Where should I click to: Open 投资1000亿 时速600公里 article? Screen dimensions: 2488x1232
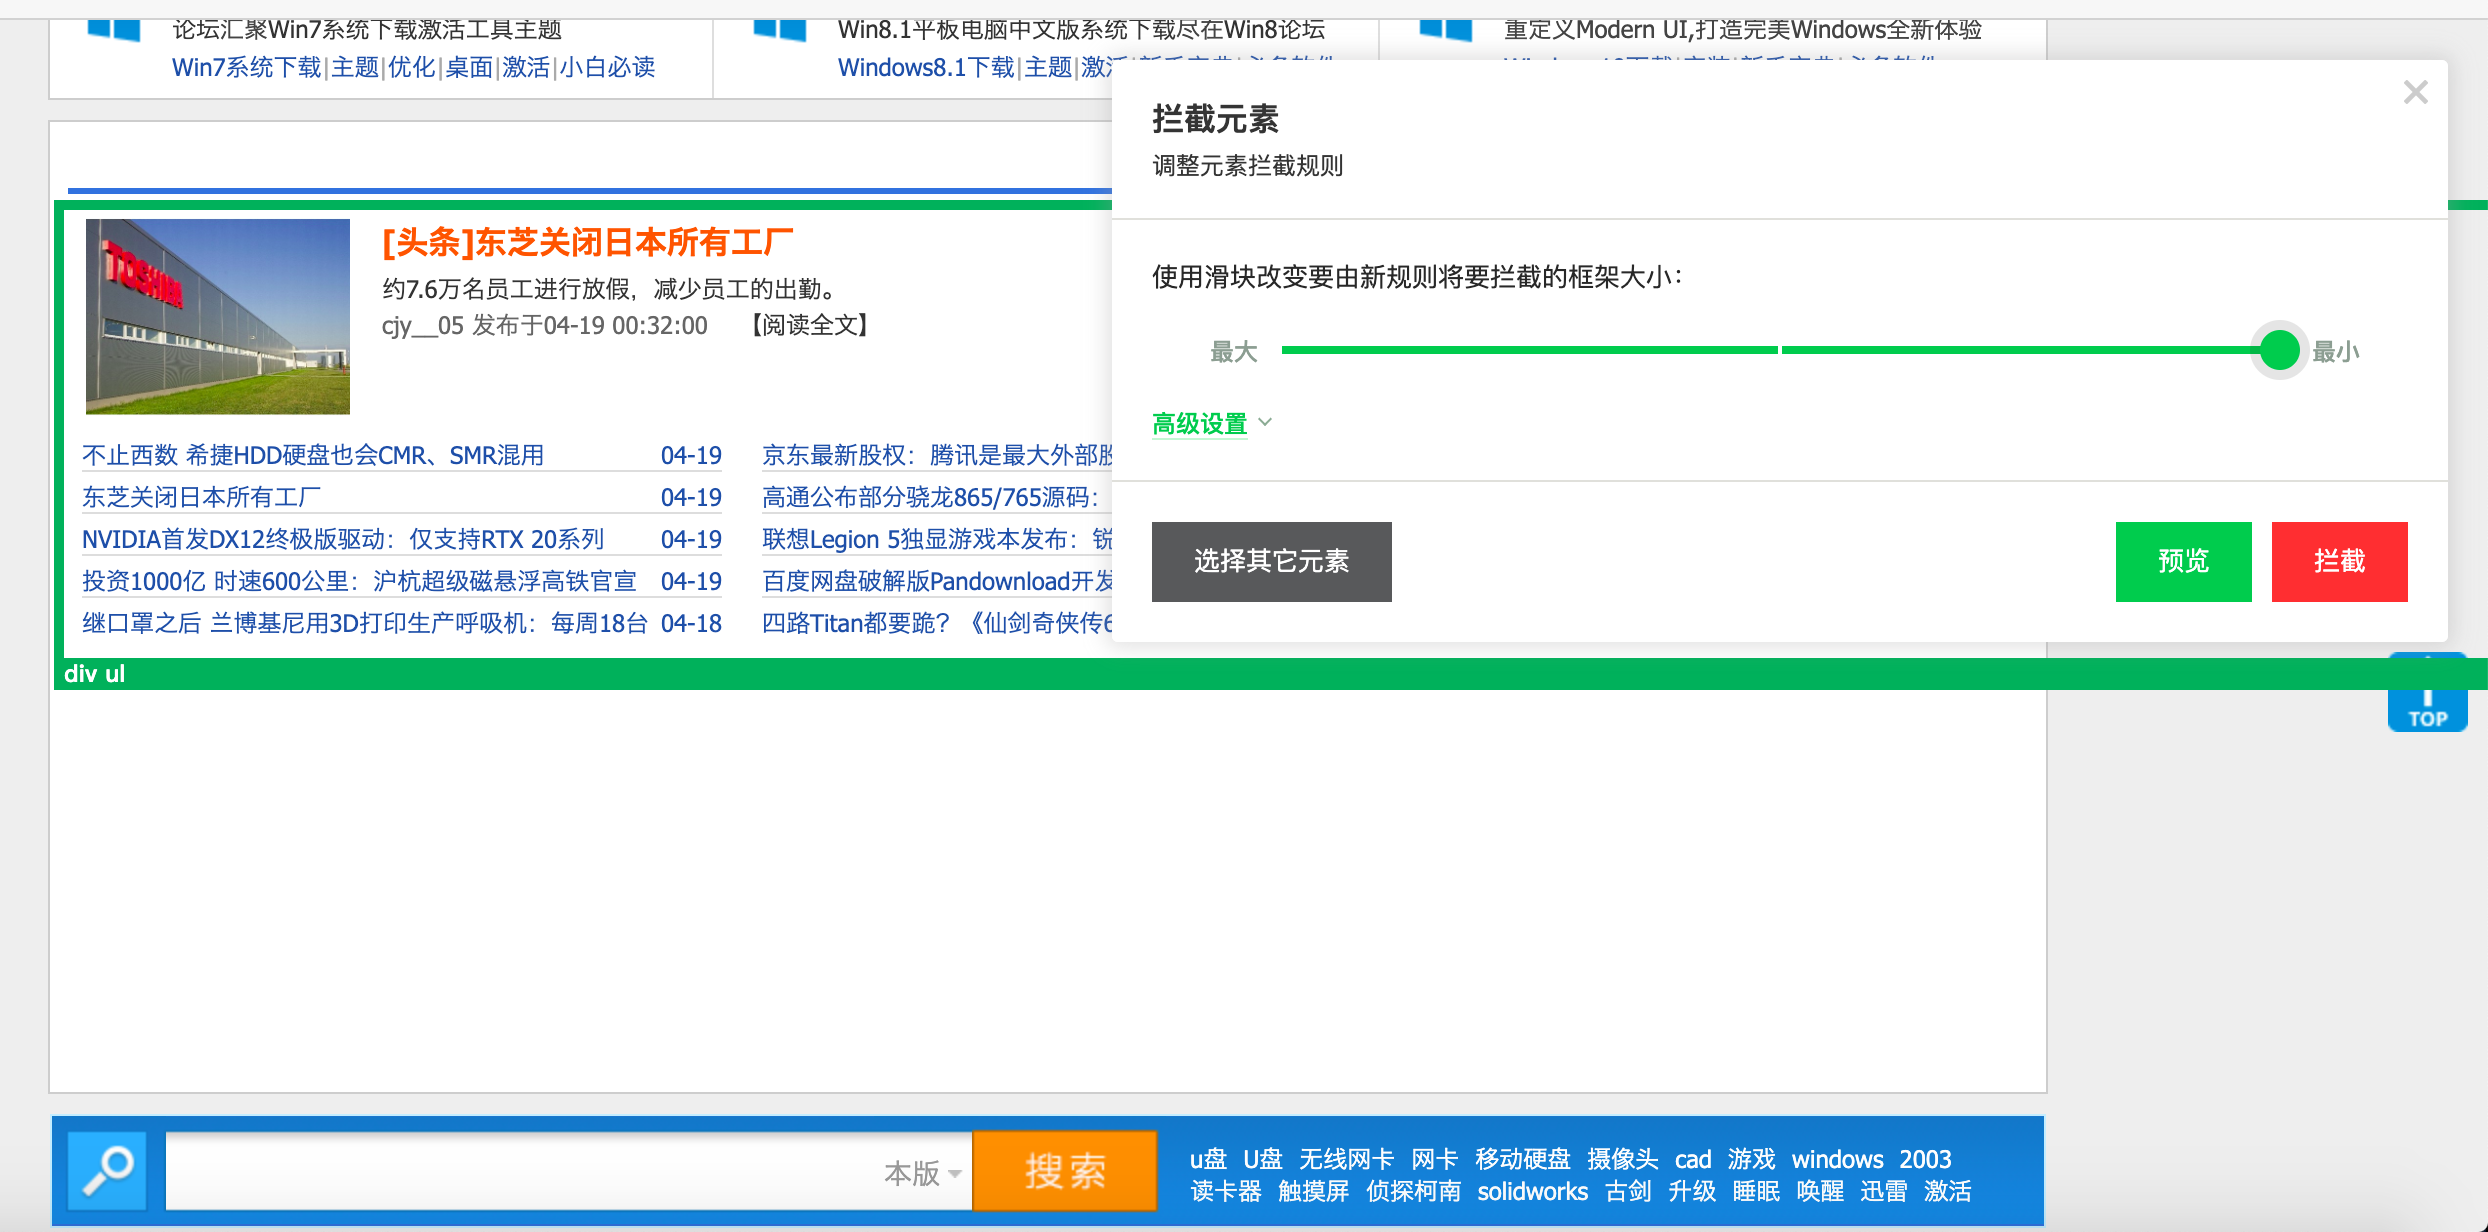(x=359, y=581)
